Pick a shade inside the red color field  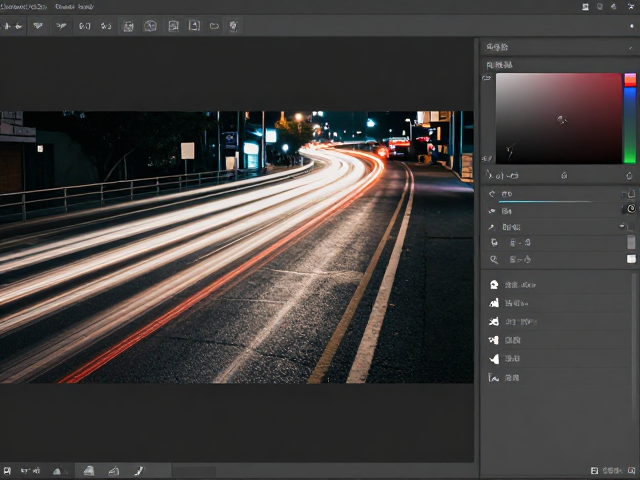pos(558,118)
